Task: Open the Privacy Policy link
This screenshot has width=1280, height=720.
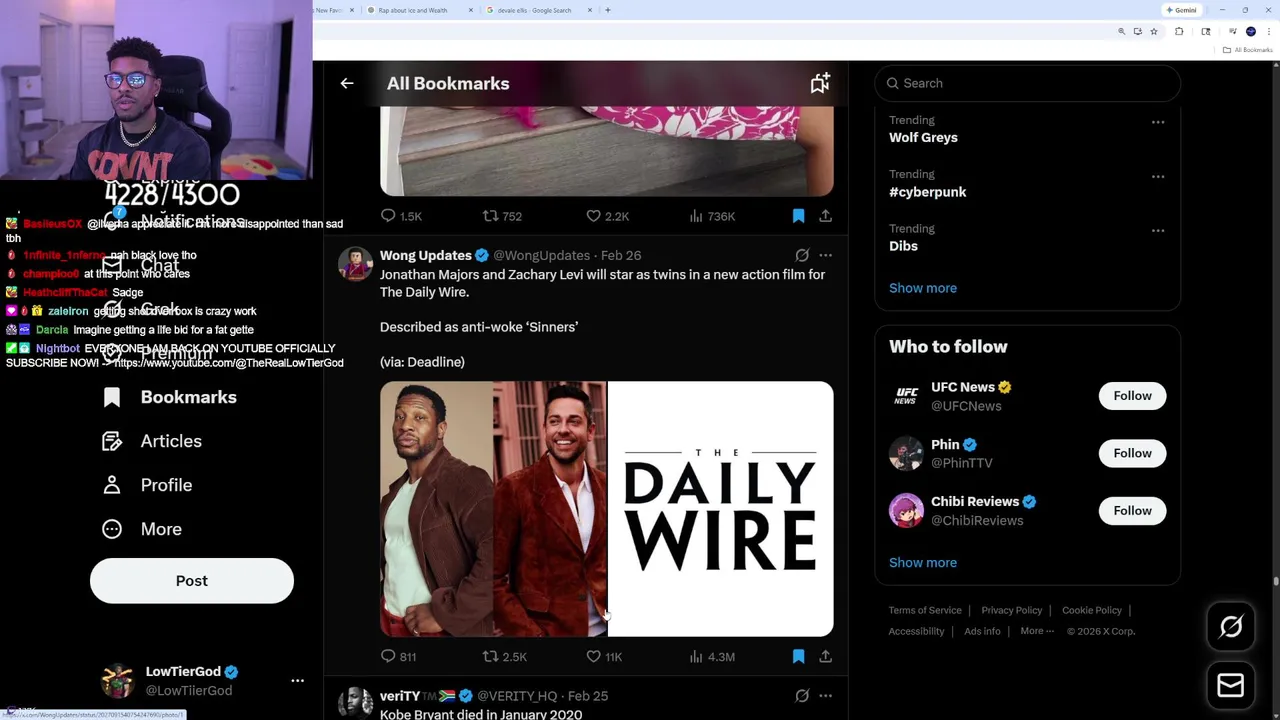Action: pos(1011,610)
